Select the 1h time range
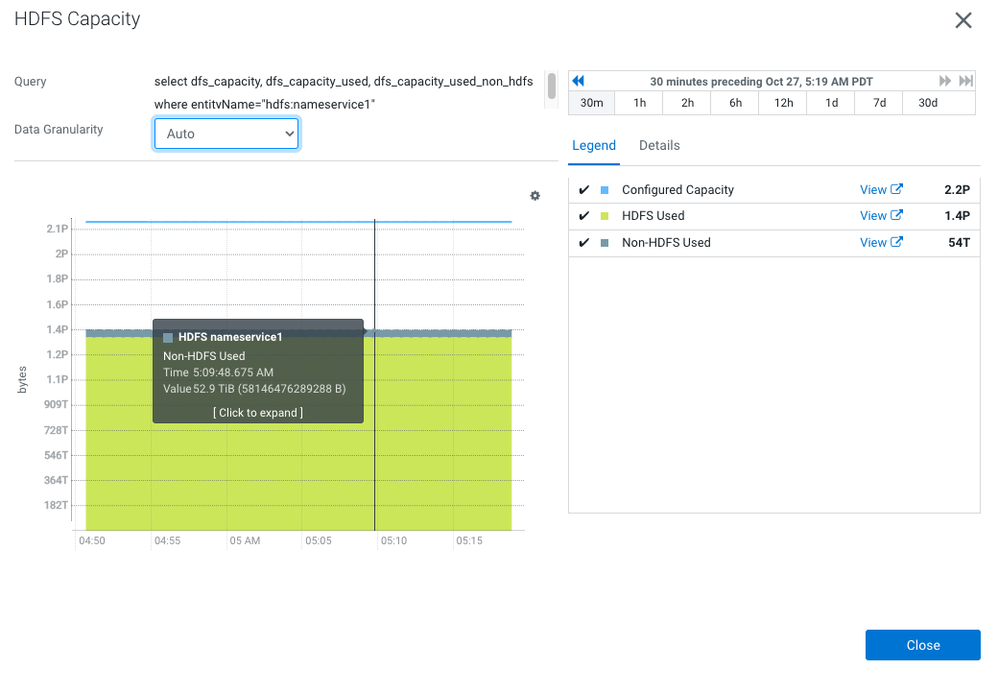The image size is (998, 673). [x=639, y=103]
